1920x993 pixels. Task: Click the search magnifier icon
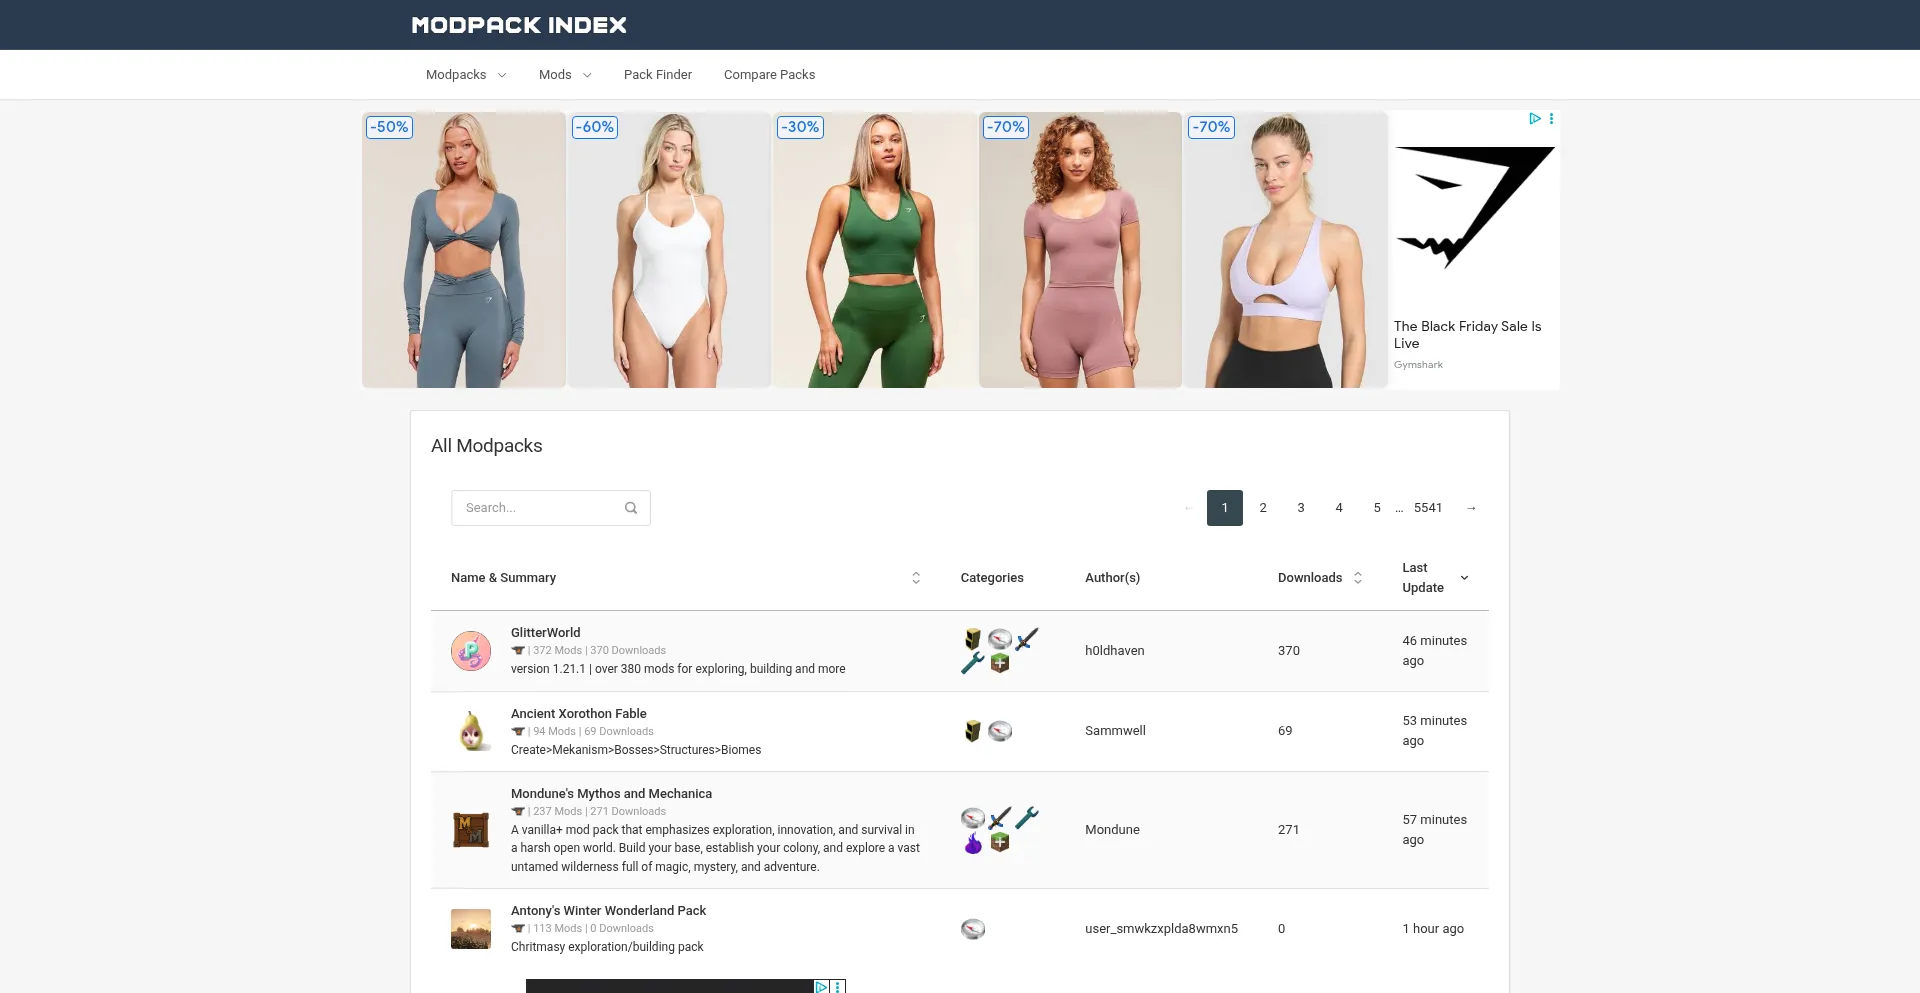click(631, 508)
